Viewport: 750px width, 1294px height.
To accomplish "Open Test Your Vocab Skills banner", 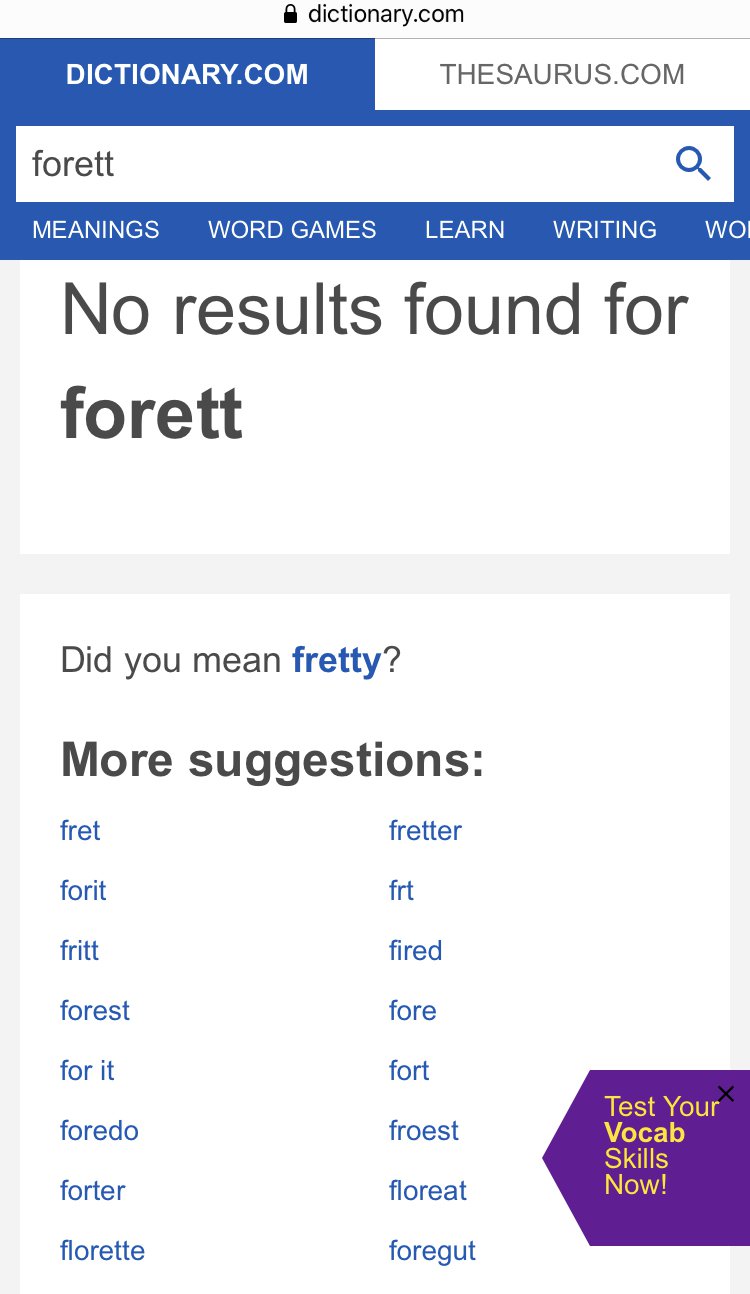I will click(650, 1160).
